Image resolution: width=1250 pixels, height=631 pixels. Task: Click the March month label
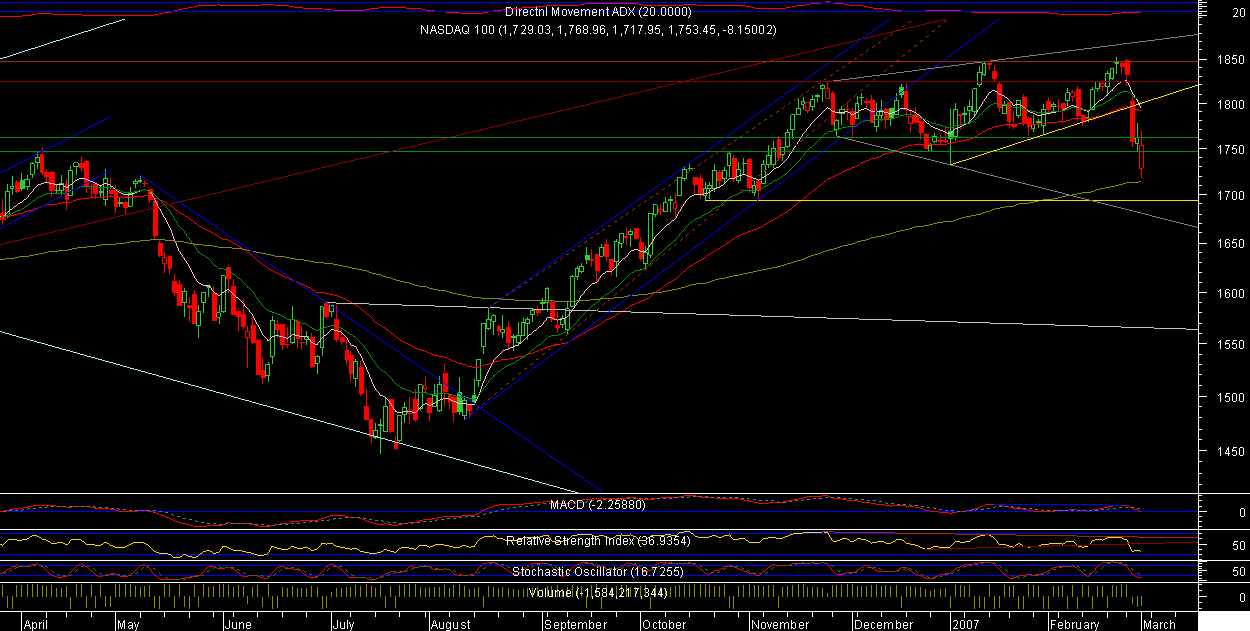click(1158, 624)
